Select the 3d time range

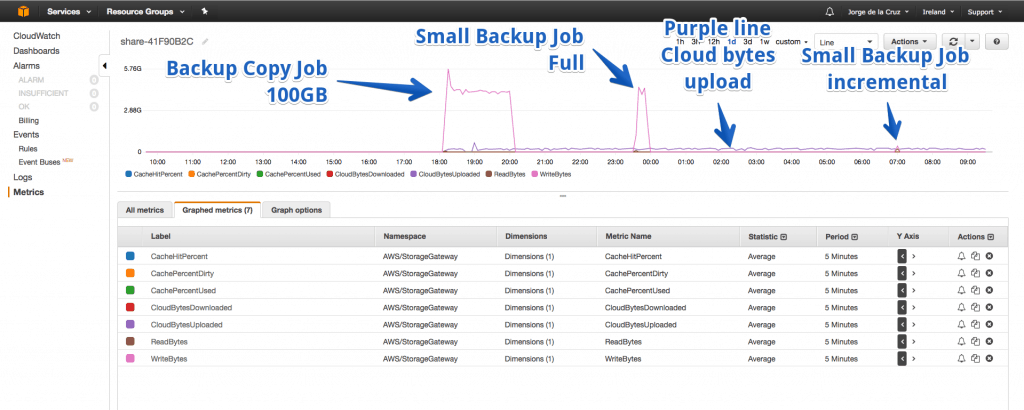(748, 41)
